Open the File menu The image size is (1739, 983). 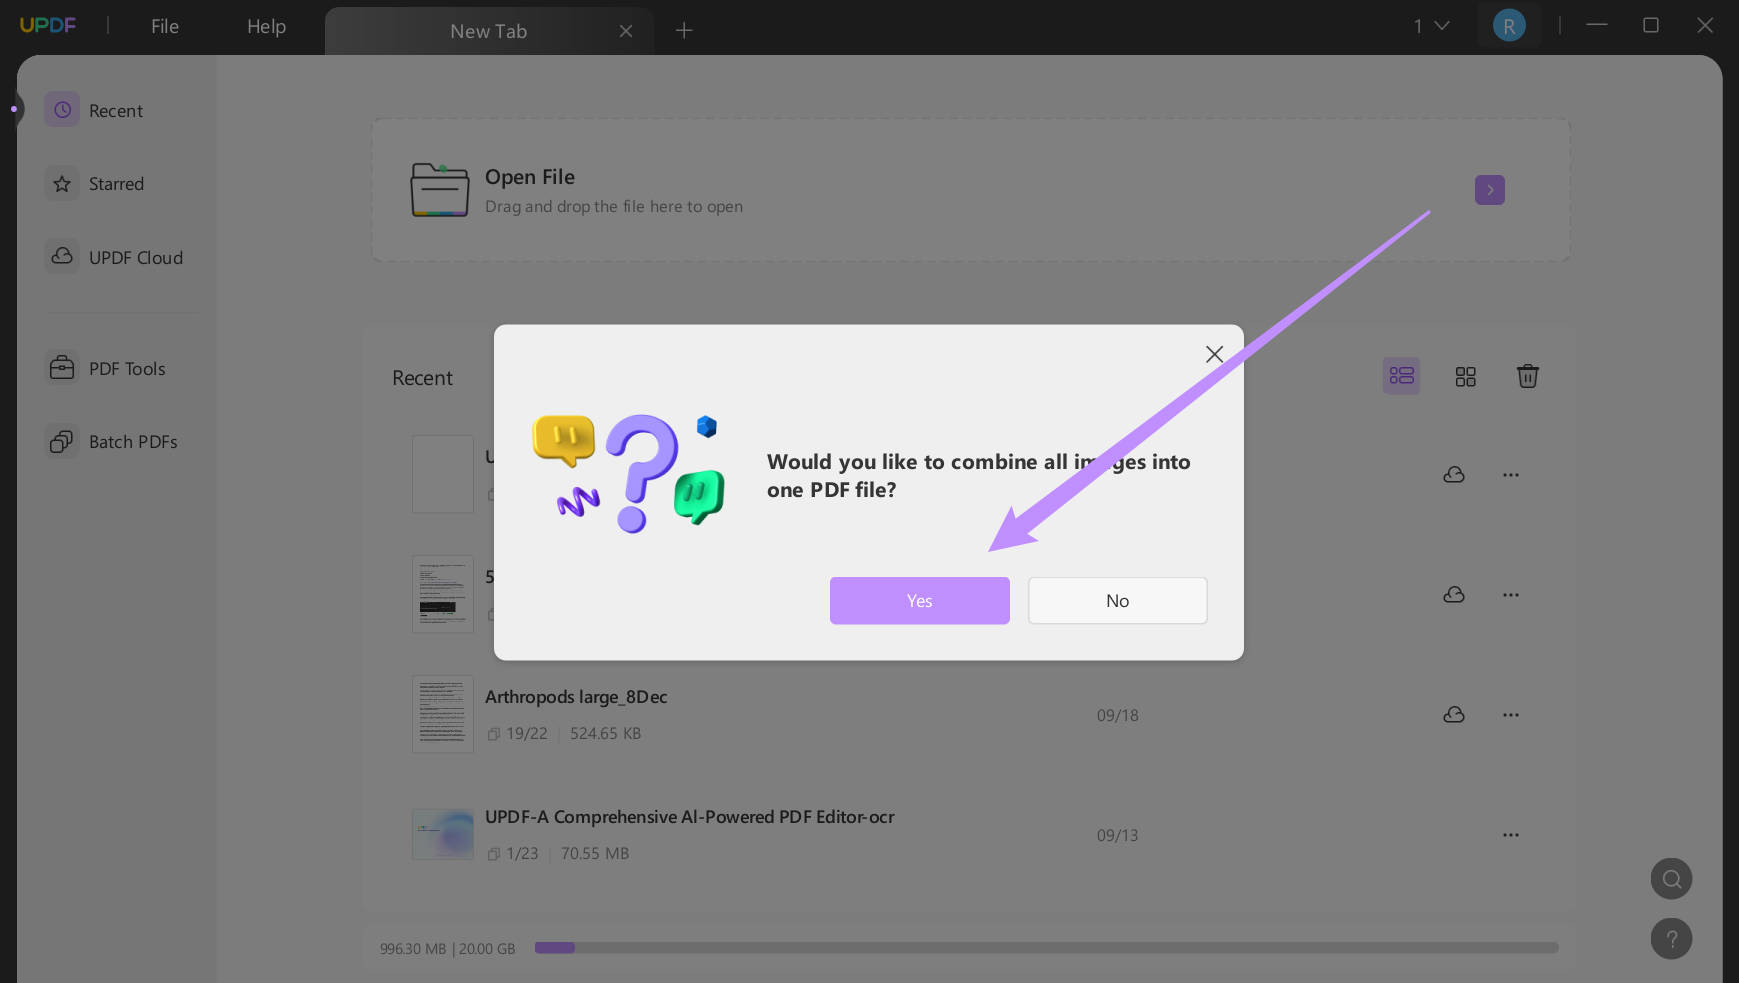tap(163, 26)
